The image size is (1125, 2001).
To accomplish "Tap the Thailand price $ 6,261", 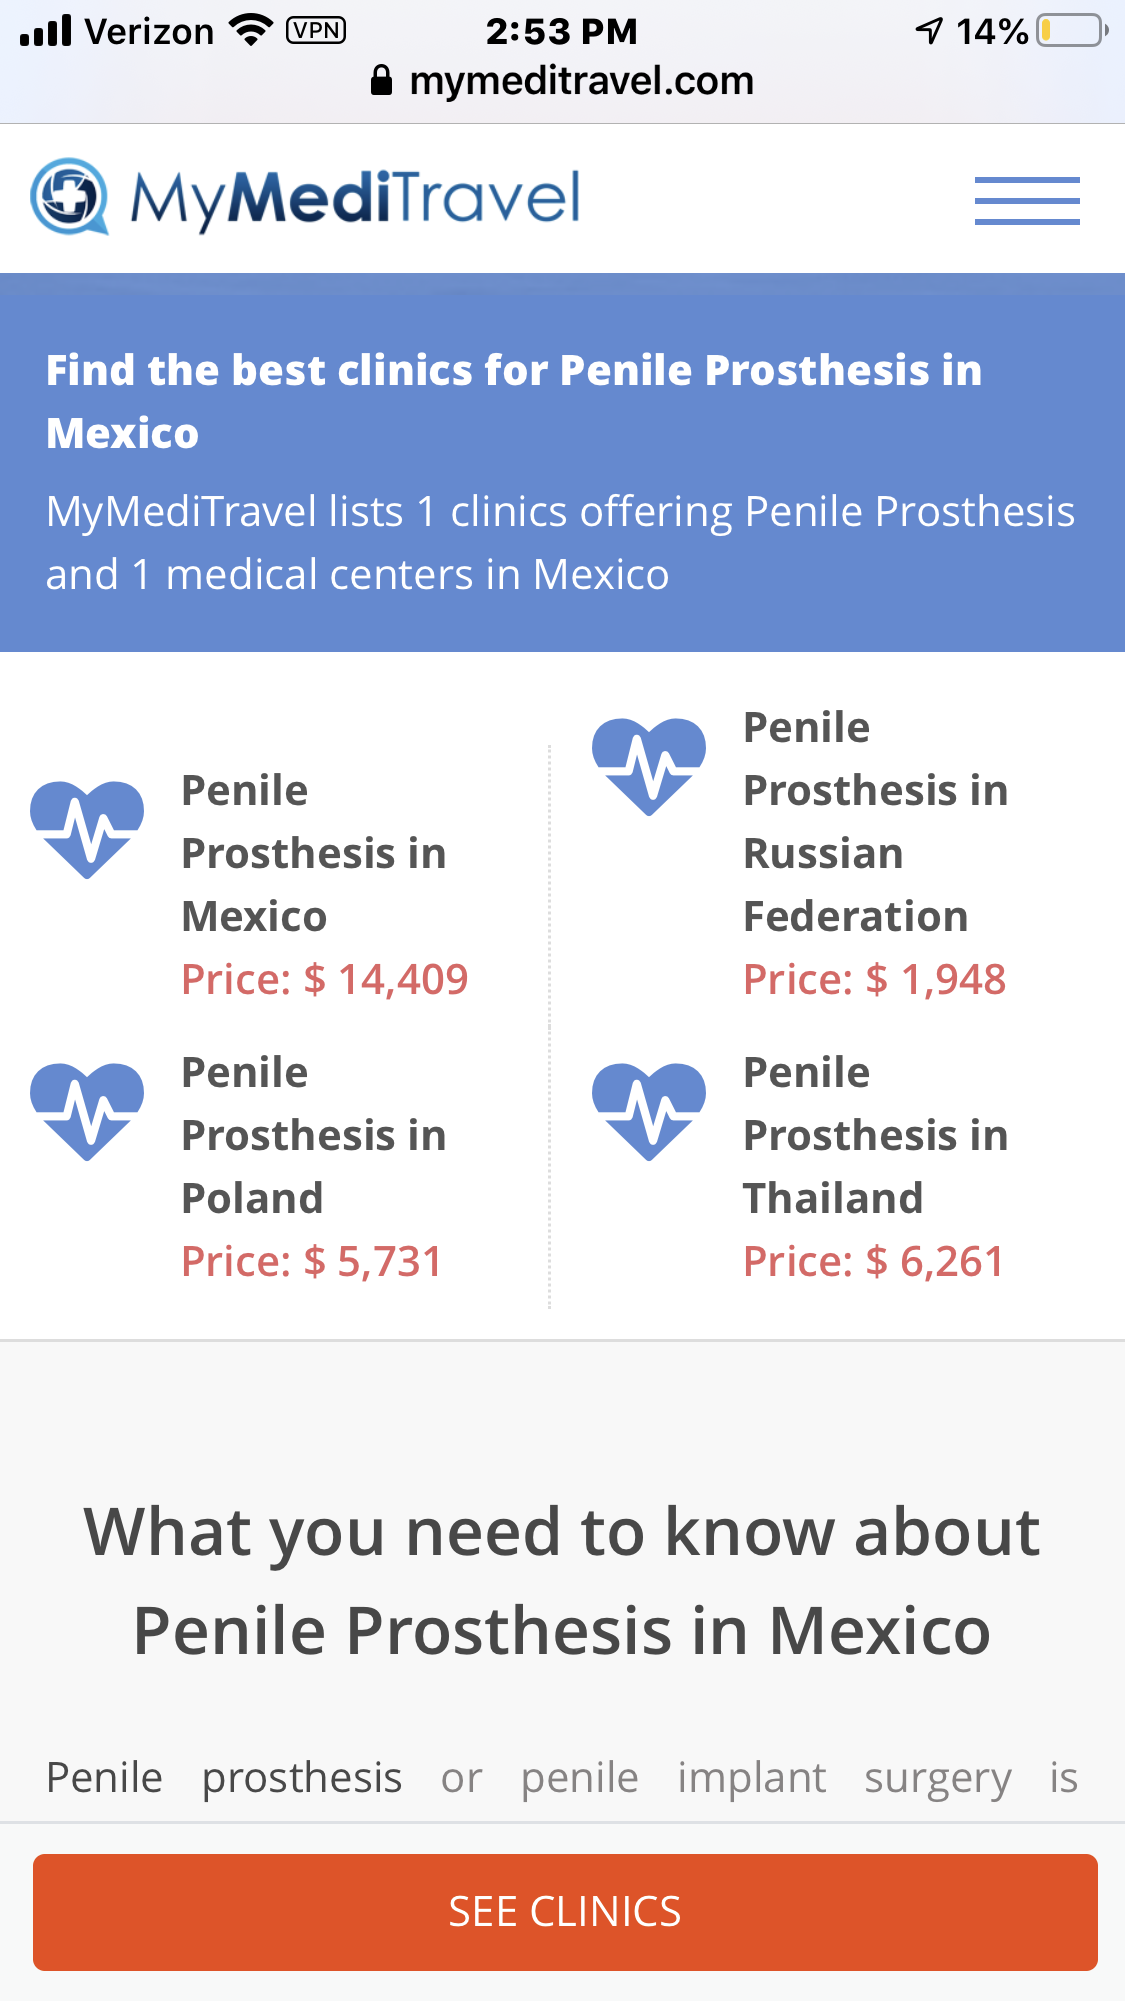I will [874, 1261].
